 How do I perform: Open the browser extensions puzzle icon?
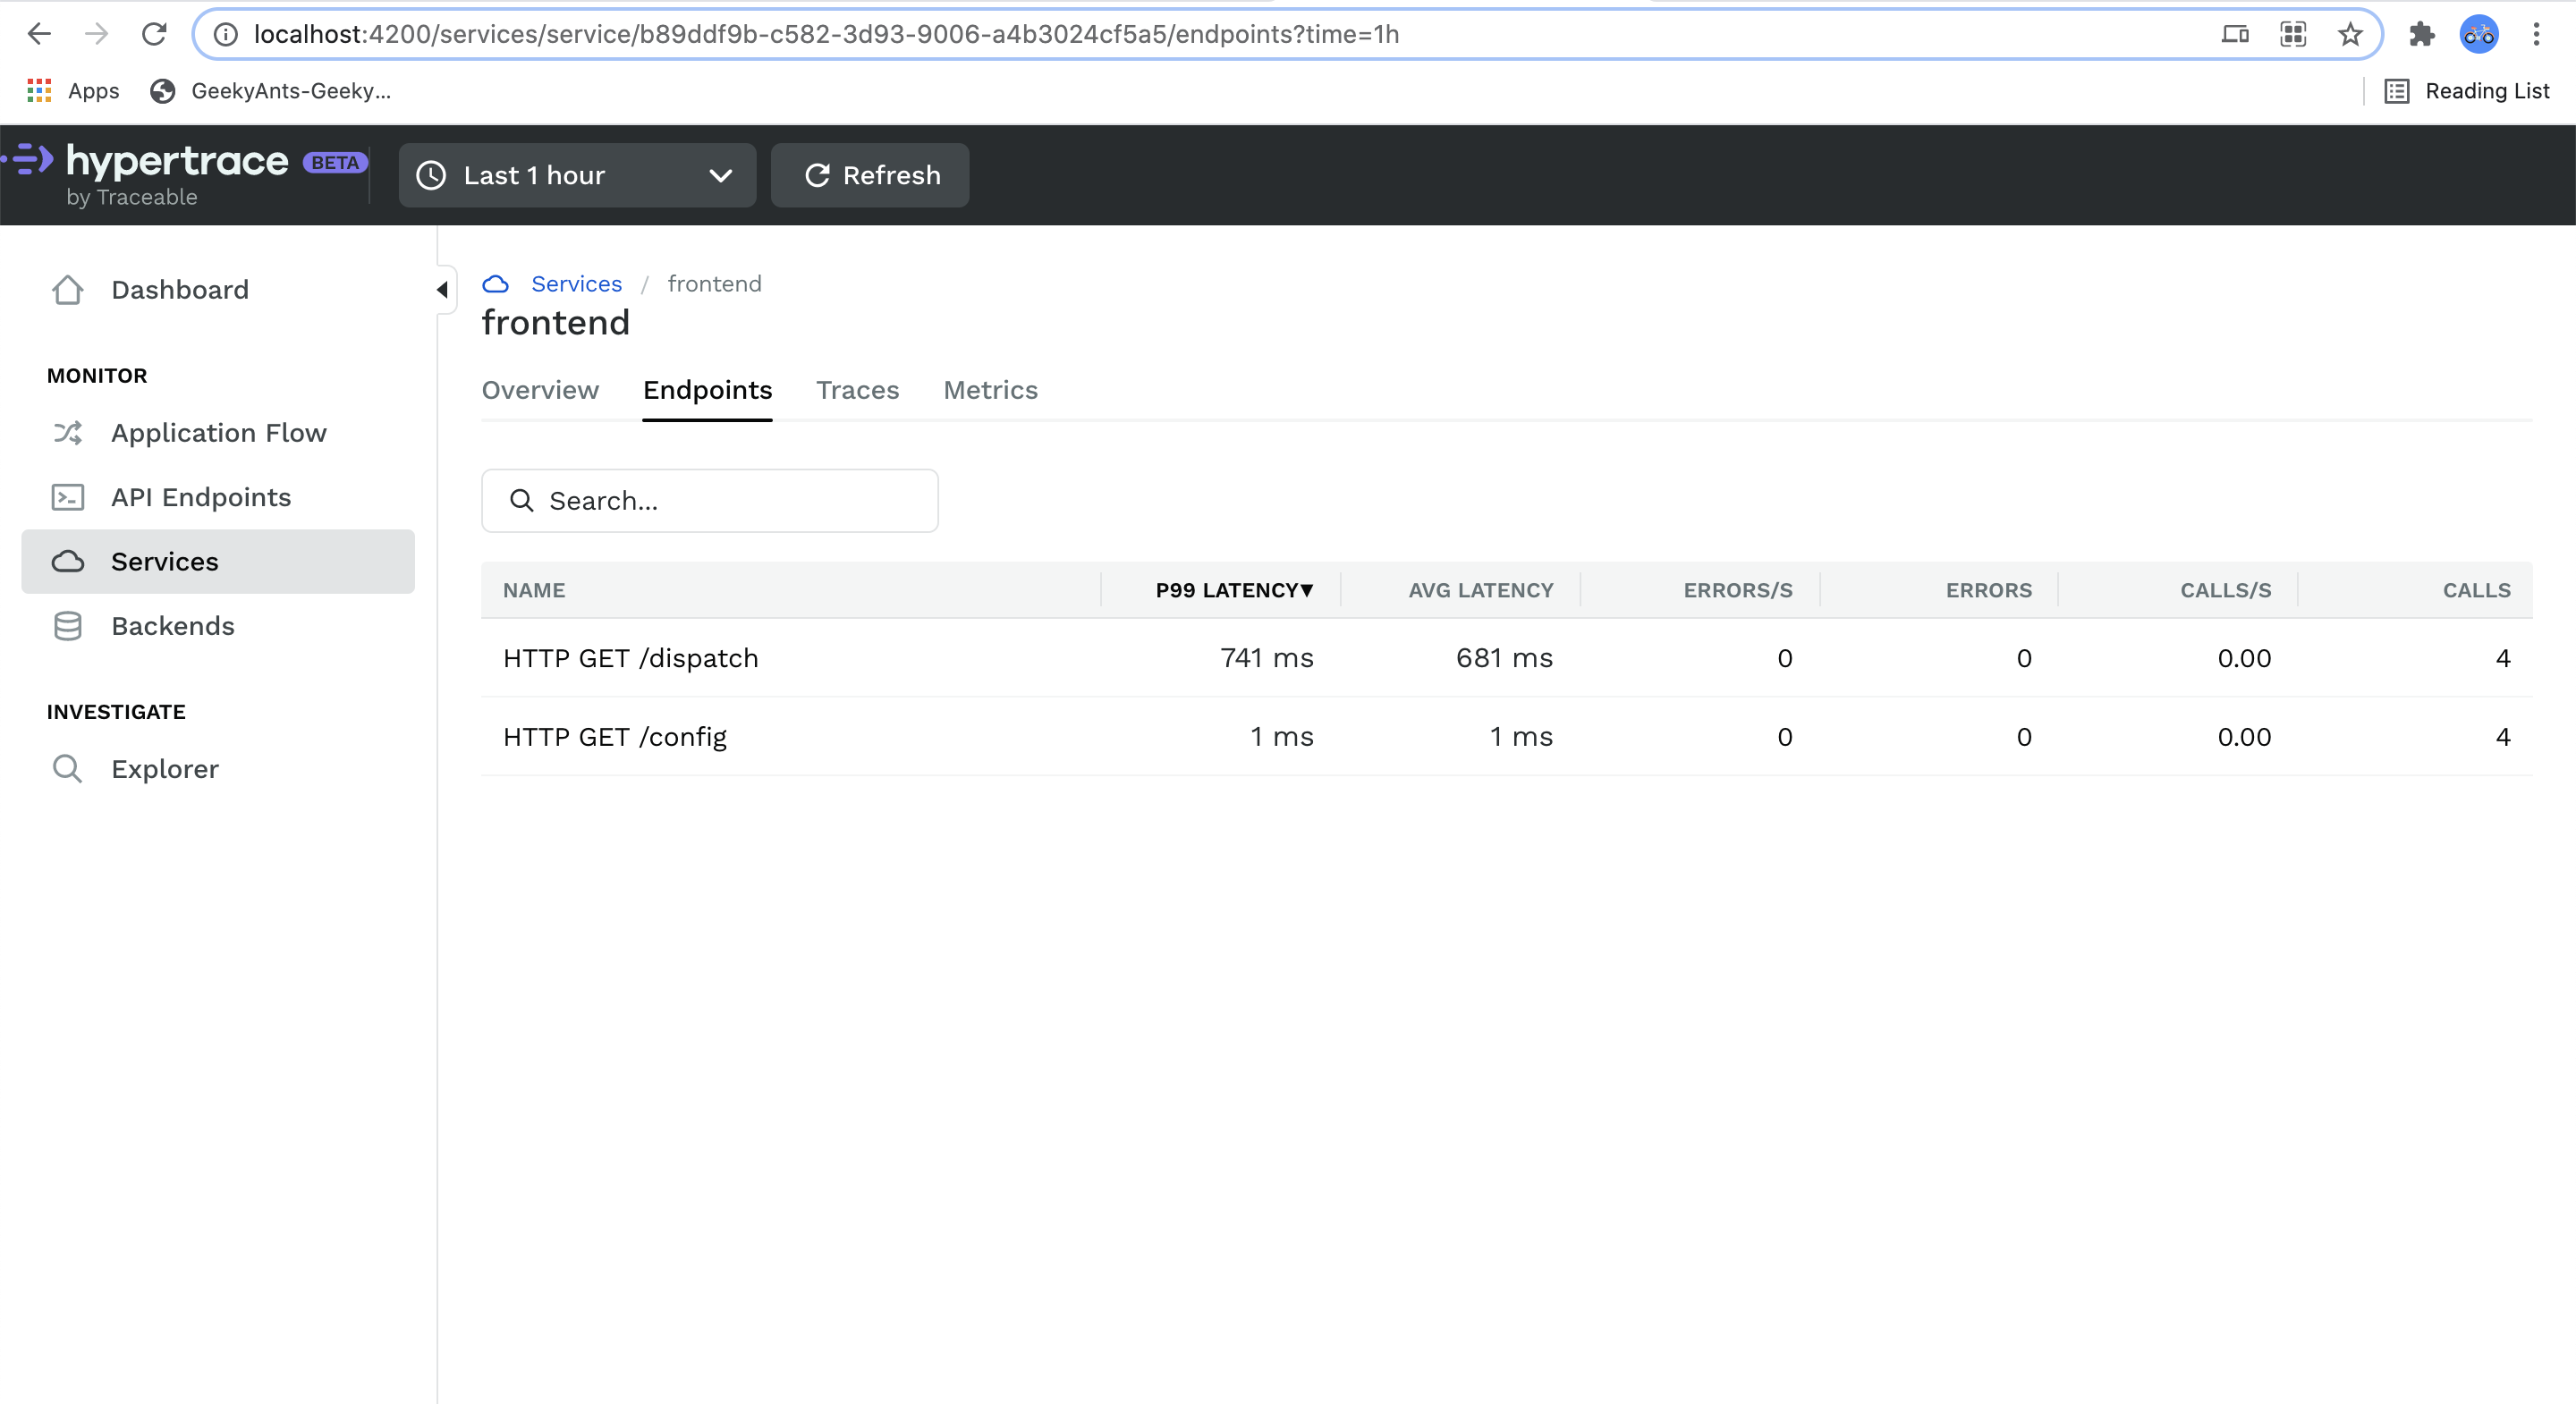click(x=2421, y=35)
